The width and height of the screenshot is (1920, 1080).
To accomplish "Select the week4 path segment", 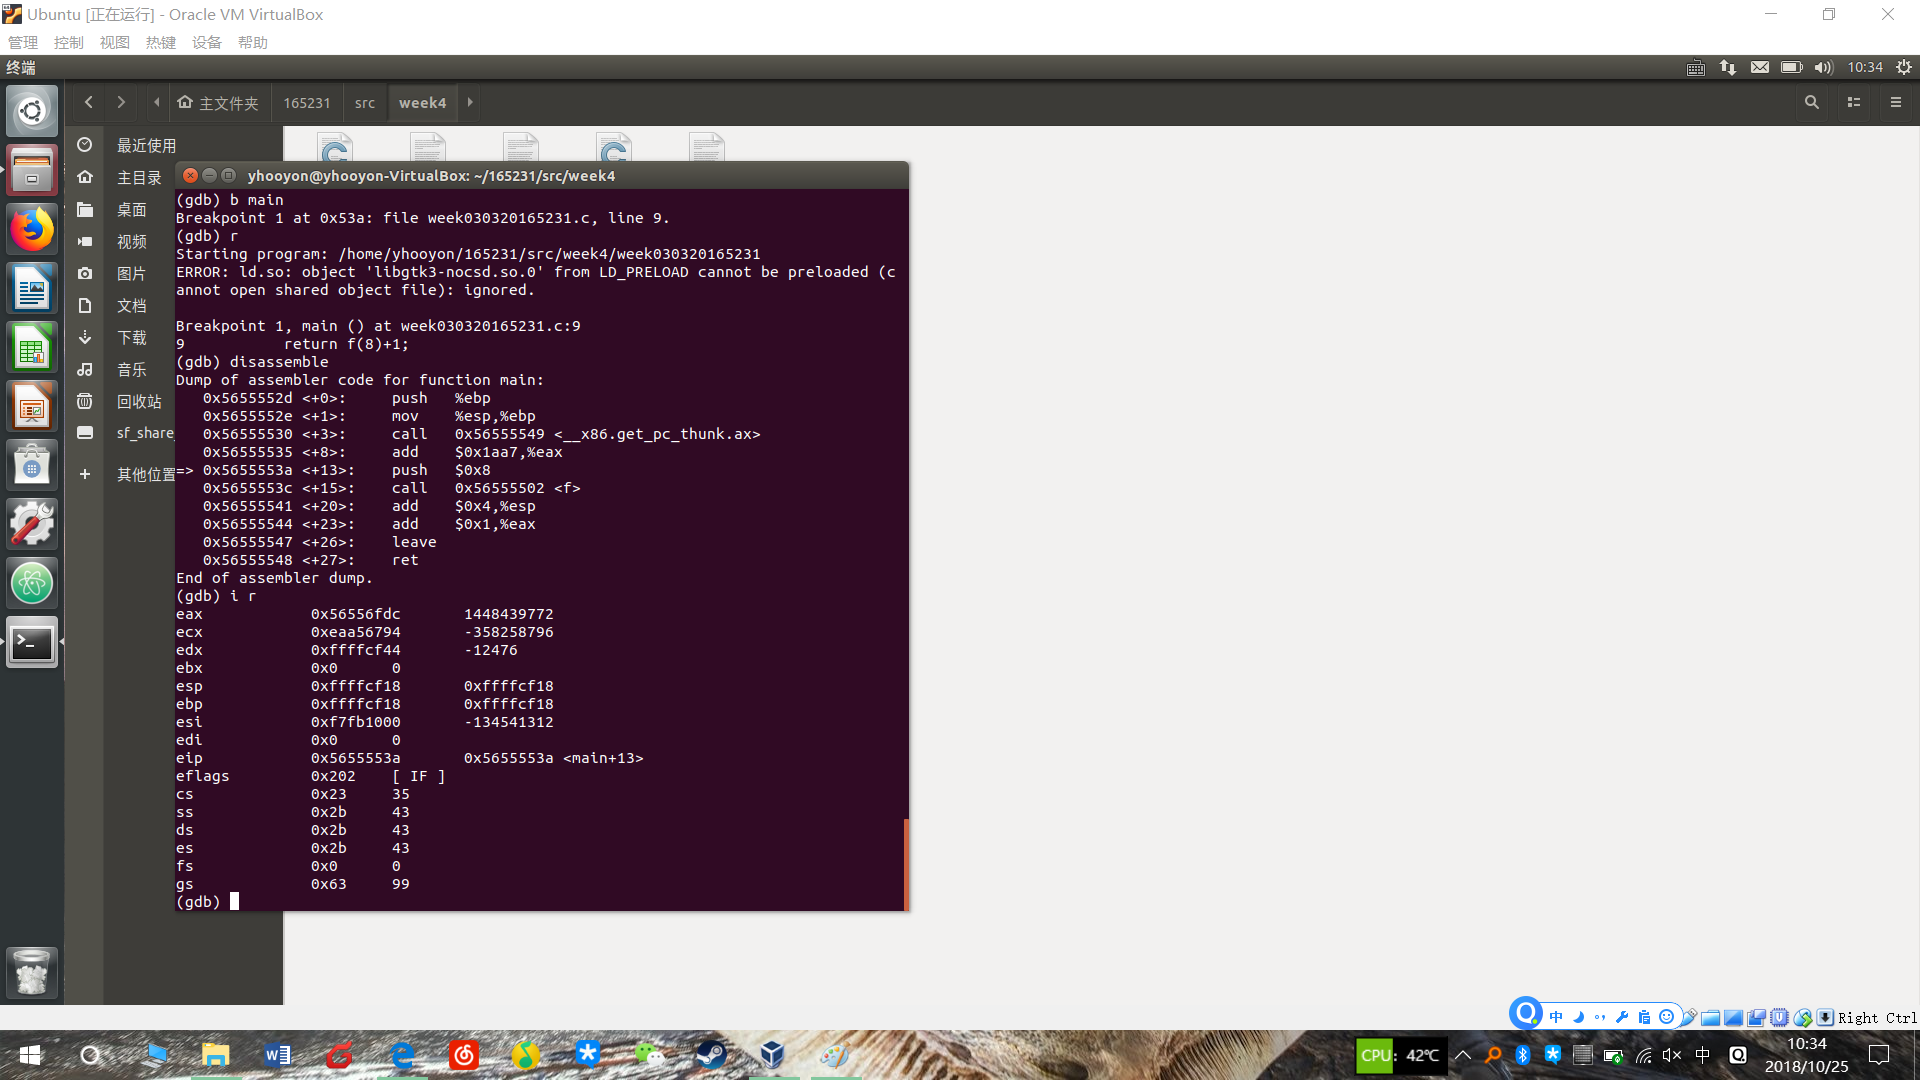I will coord(422,102).
